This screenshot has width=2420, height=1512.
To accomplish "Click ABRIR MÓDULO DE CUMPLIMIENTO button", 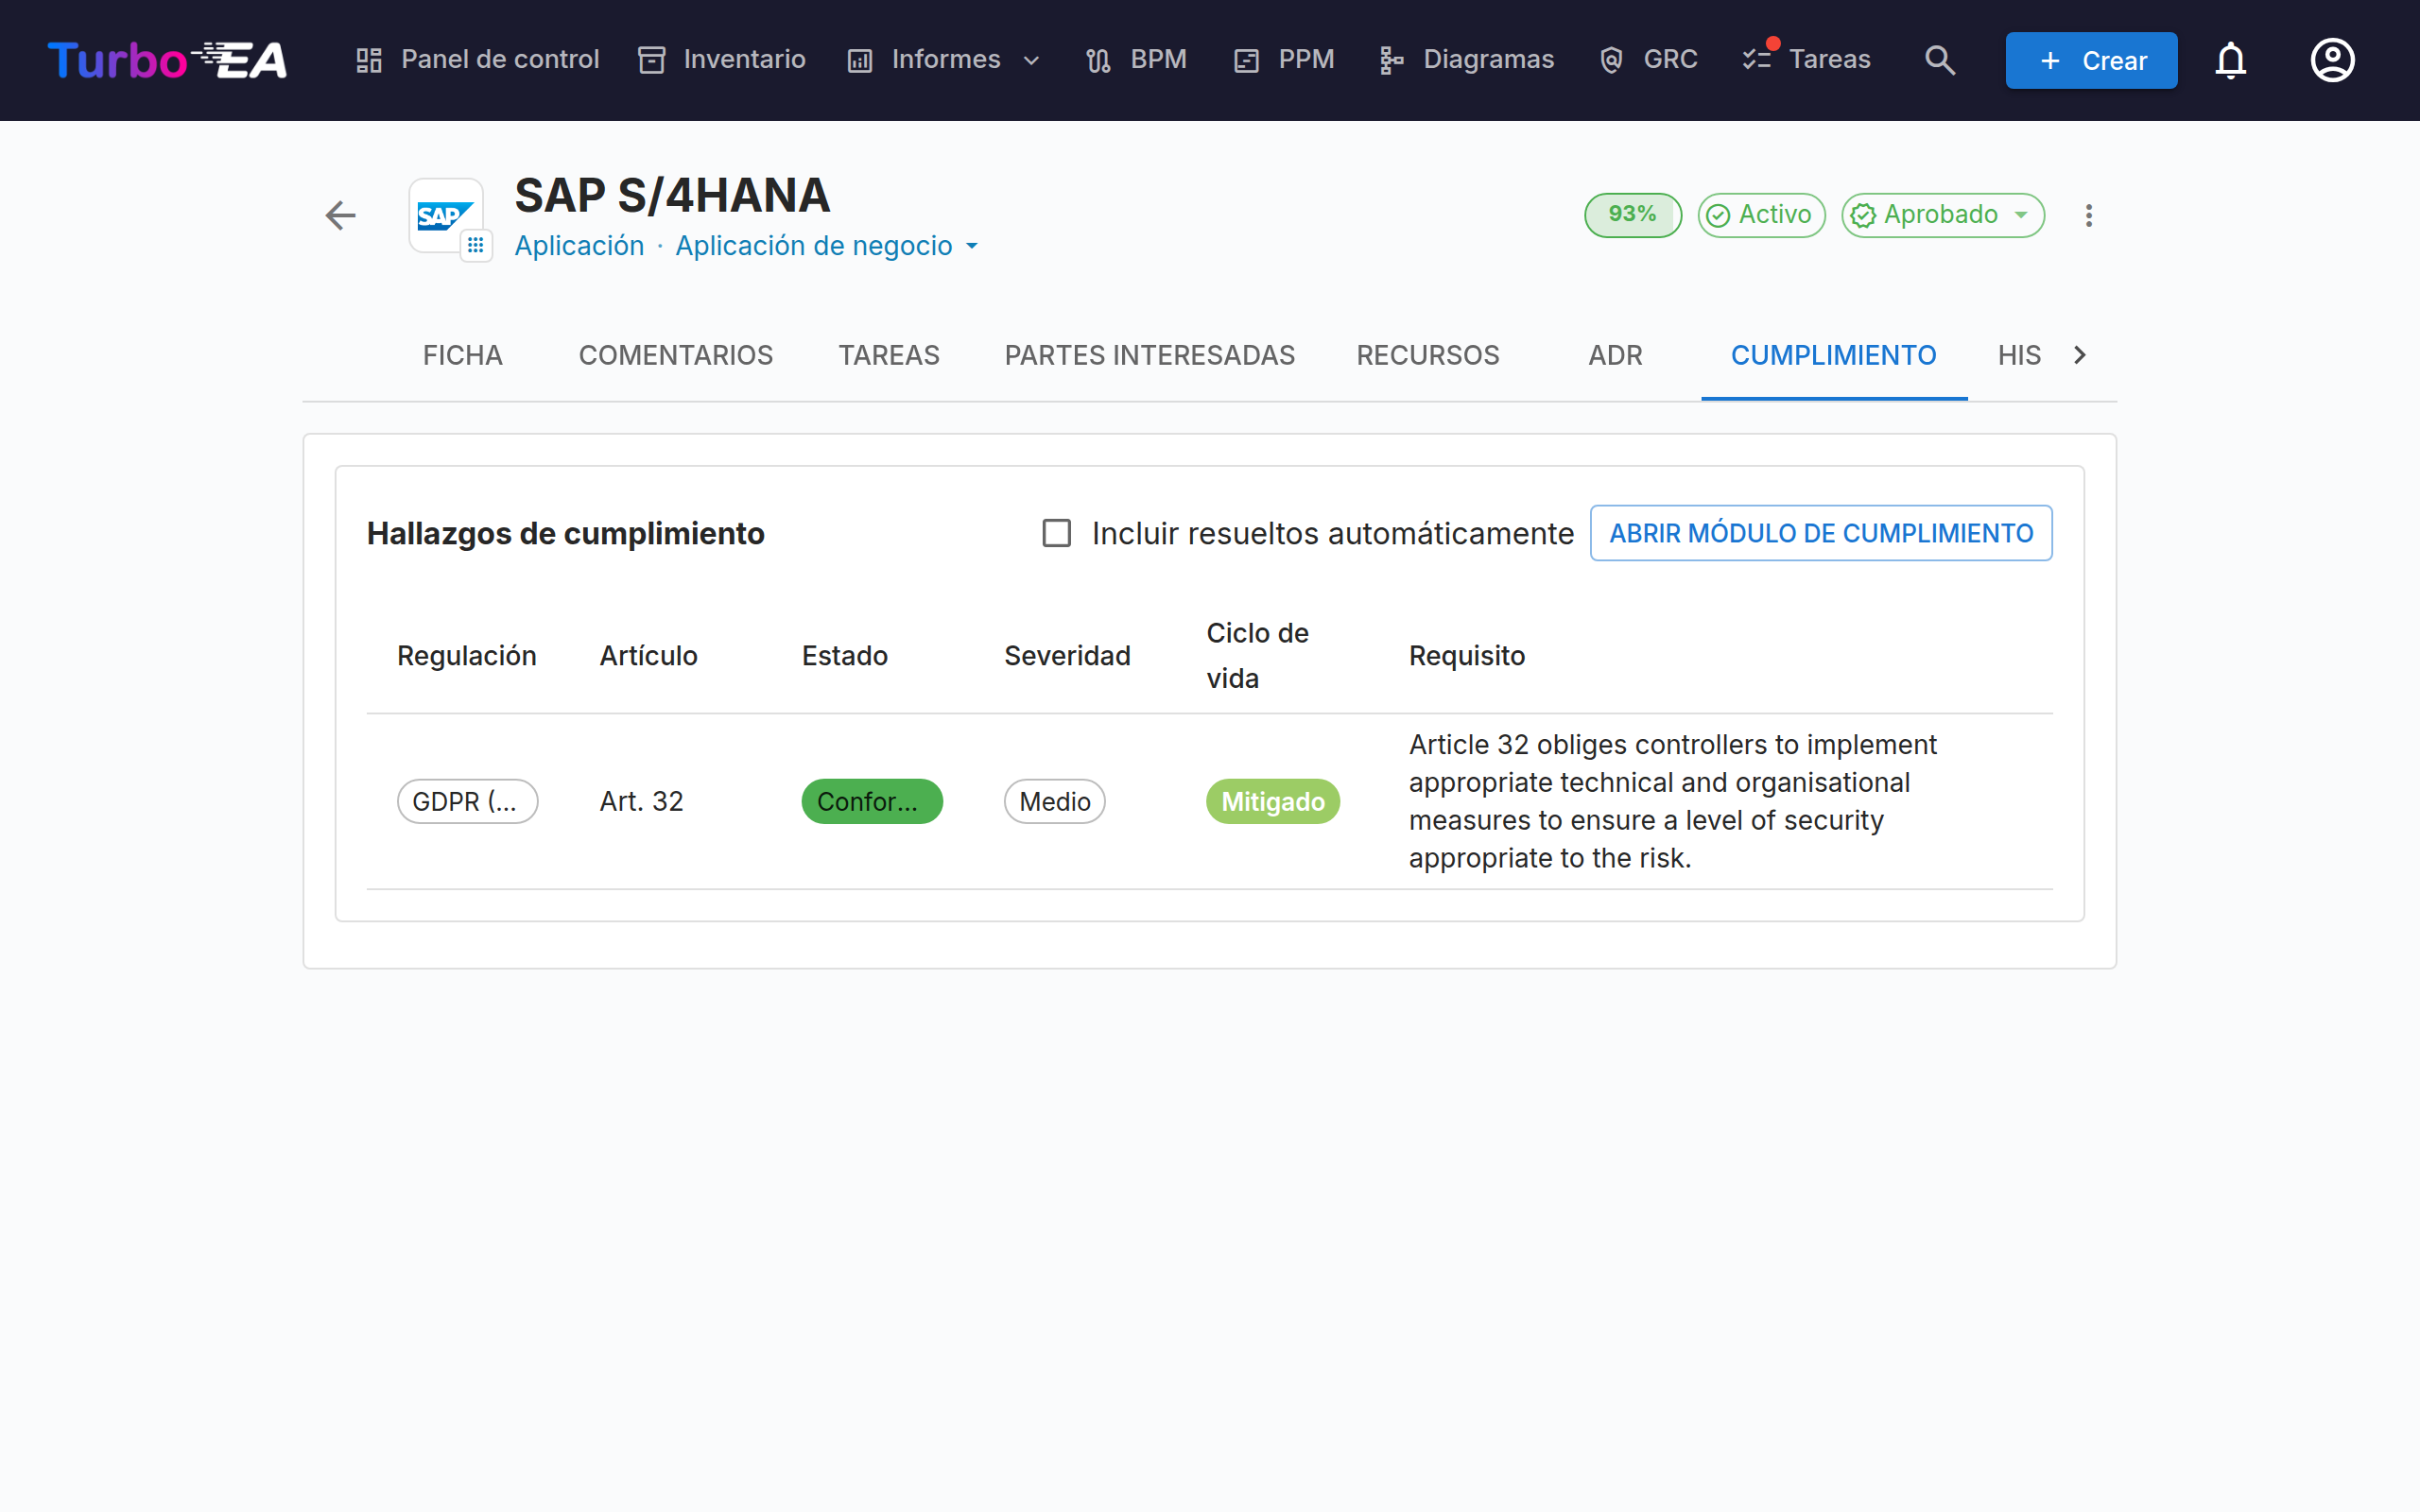I will pos(1821,533).
